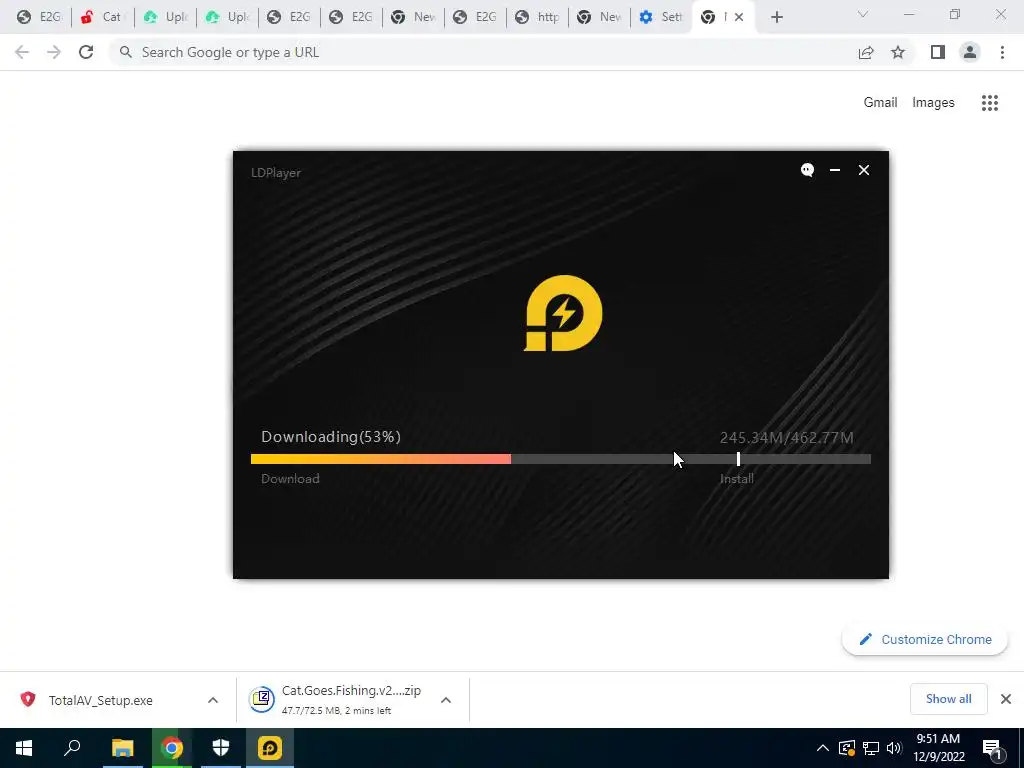
Task: Click the yellow LDPlayer lightning logo
Action: tap(563, 313)
